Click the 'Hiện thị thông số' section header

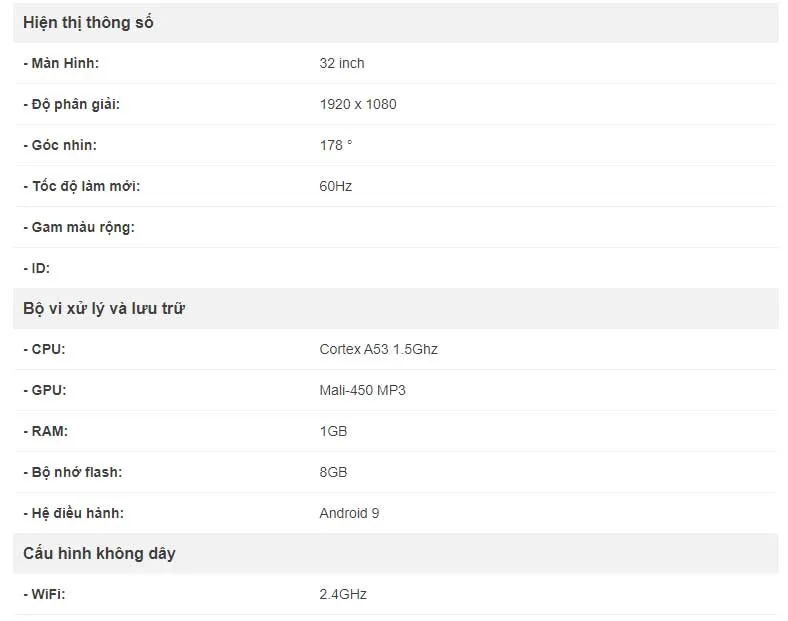click(88, 23)
